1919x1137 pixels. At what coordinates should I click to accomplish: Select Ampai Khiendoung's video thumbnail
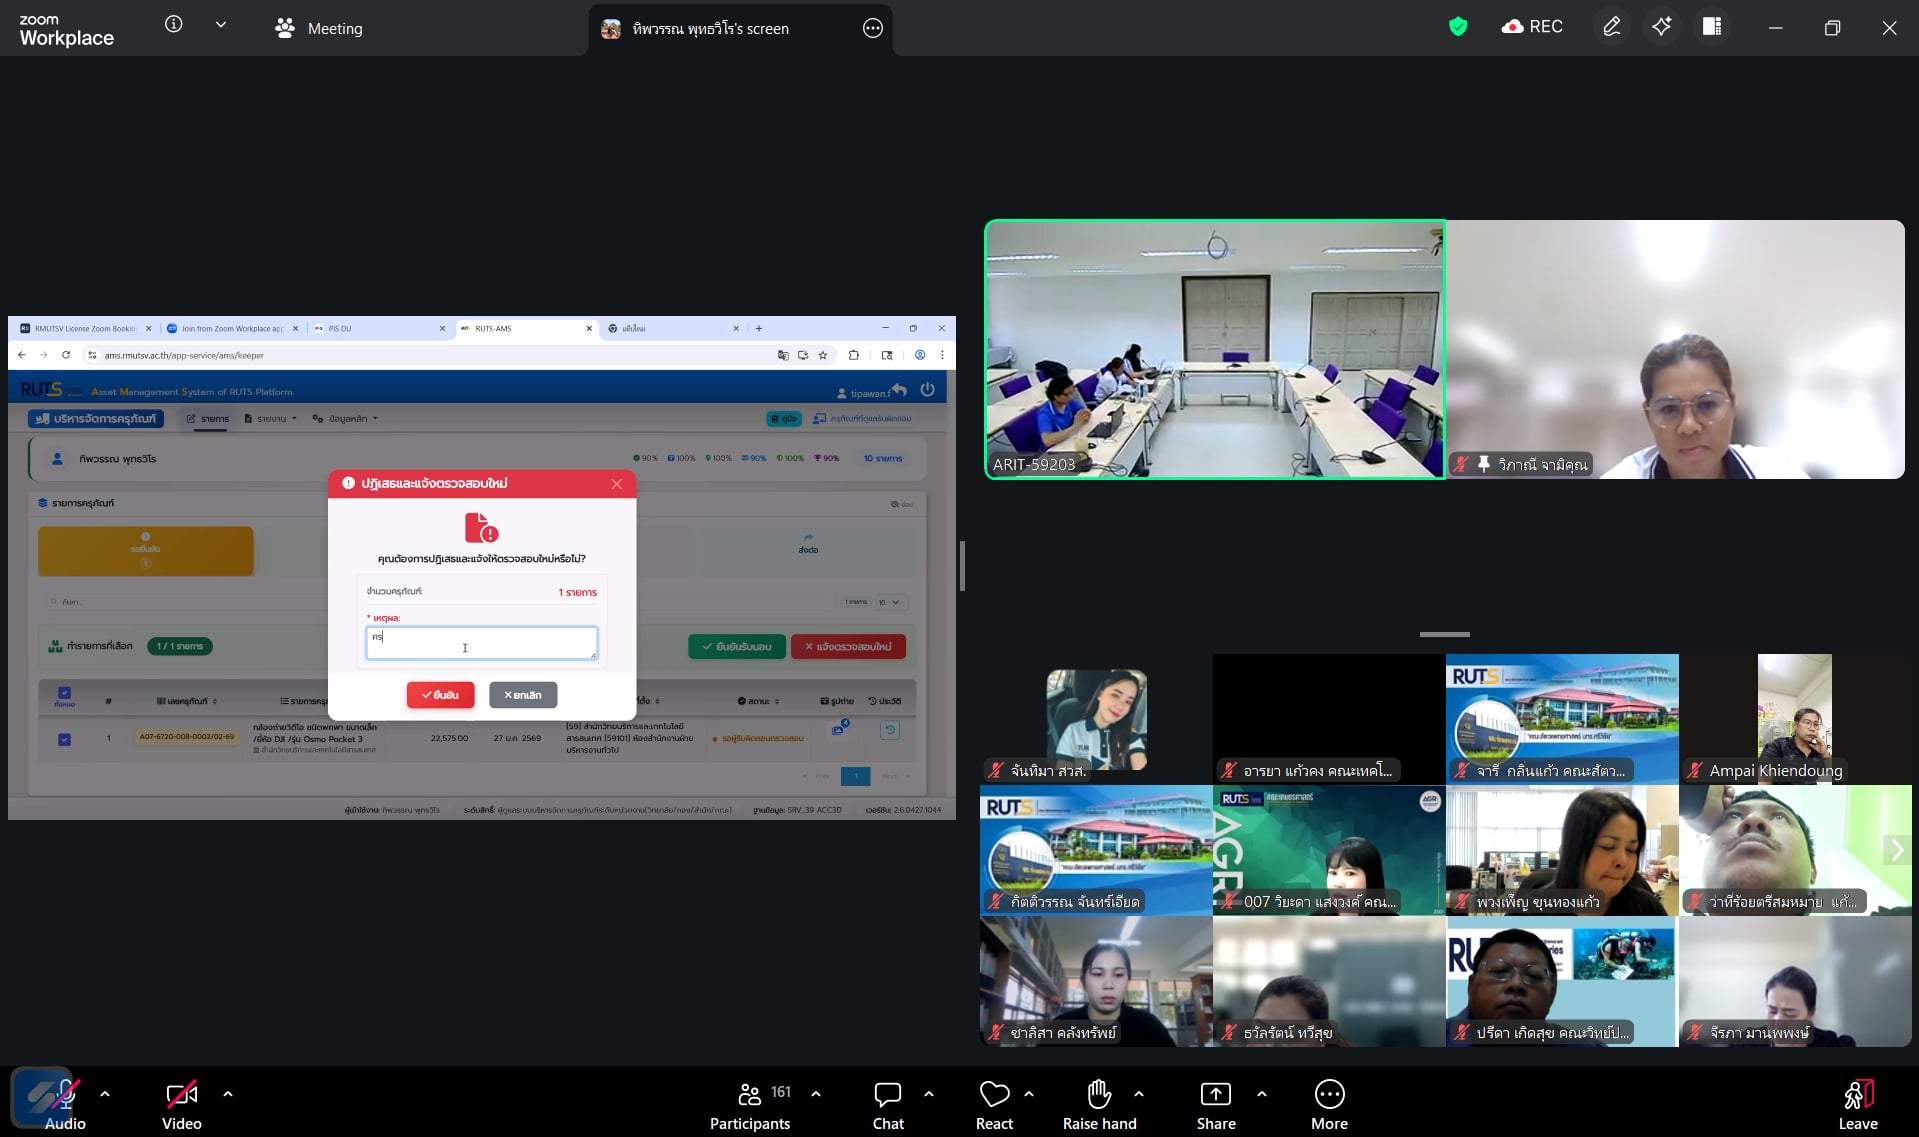[x=1795, y=718]
